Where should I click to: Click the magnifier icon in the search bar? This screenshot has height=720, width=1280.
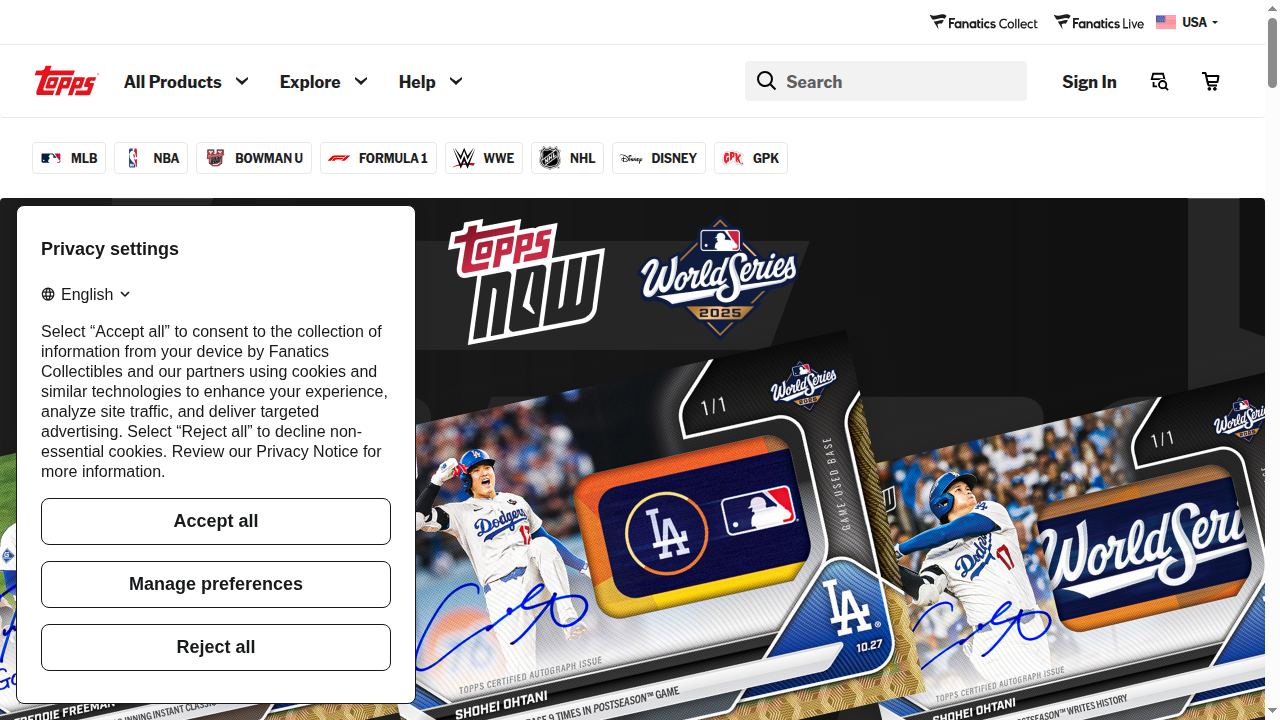click(766, 81)
